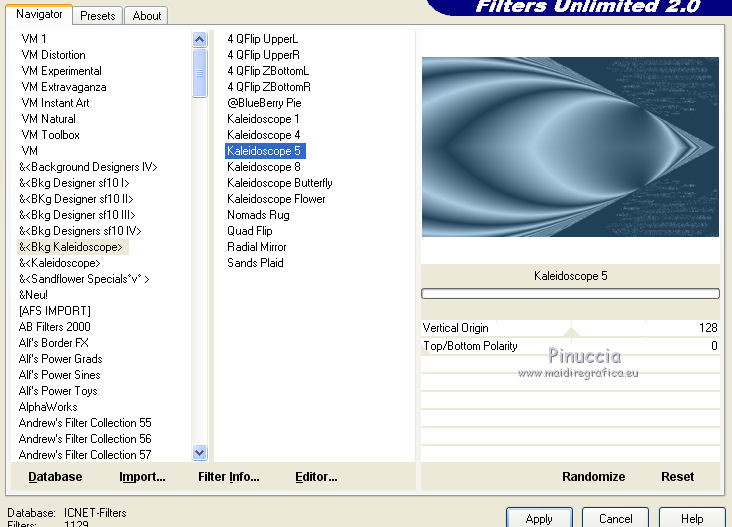
Task: Select VM Natural category
Action: coord(49,119)
